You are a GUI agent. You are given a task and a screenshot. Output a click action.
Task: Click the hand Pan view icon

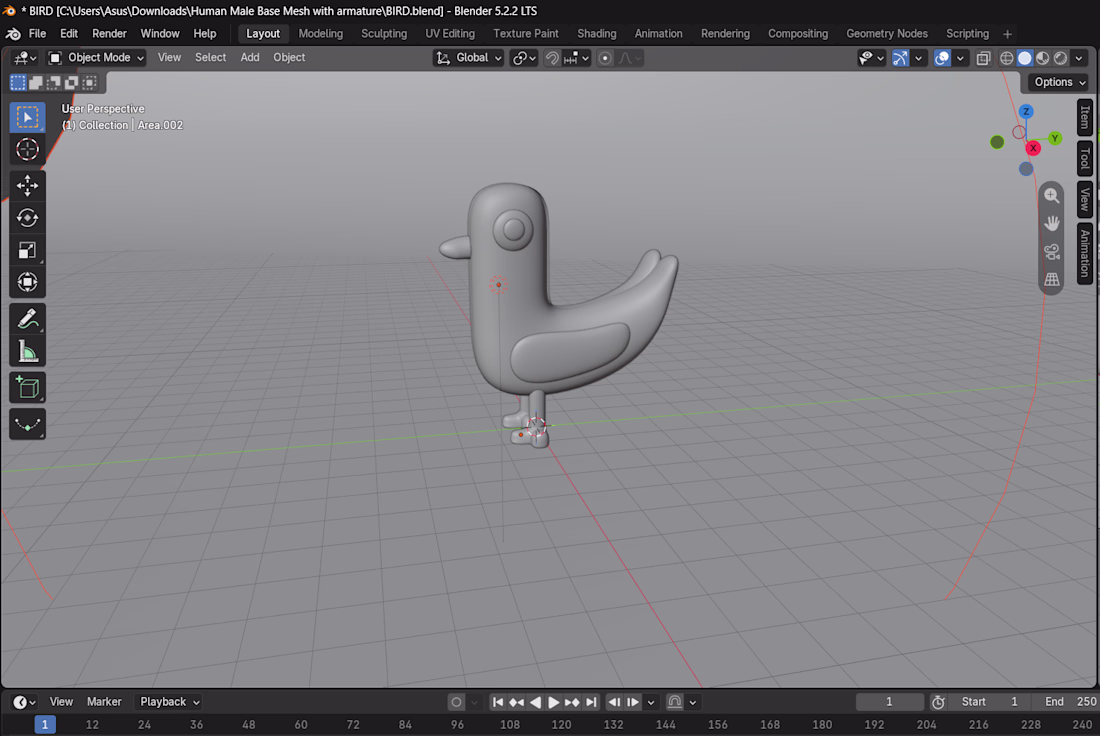1051,224
